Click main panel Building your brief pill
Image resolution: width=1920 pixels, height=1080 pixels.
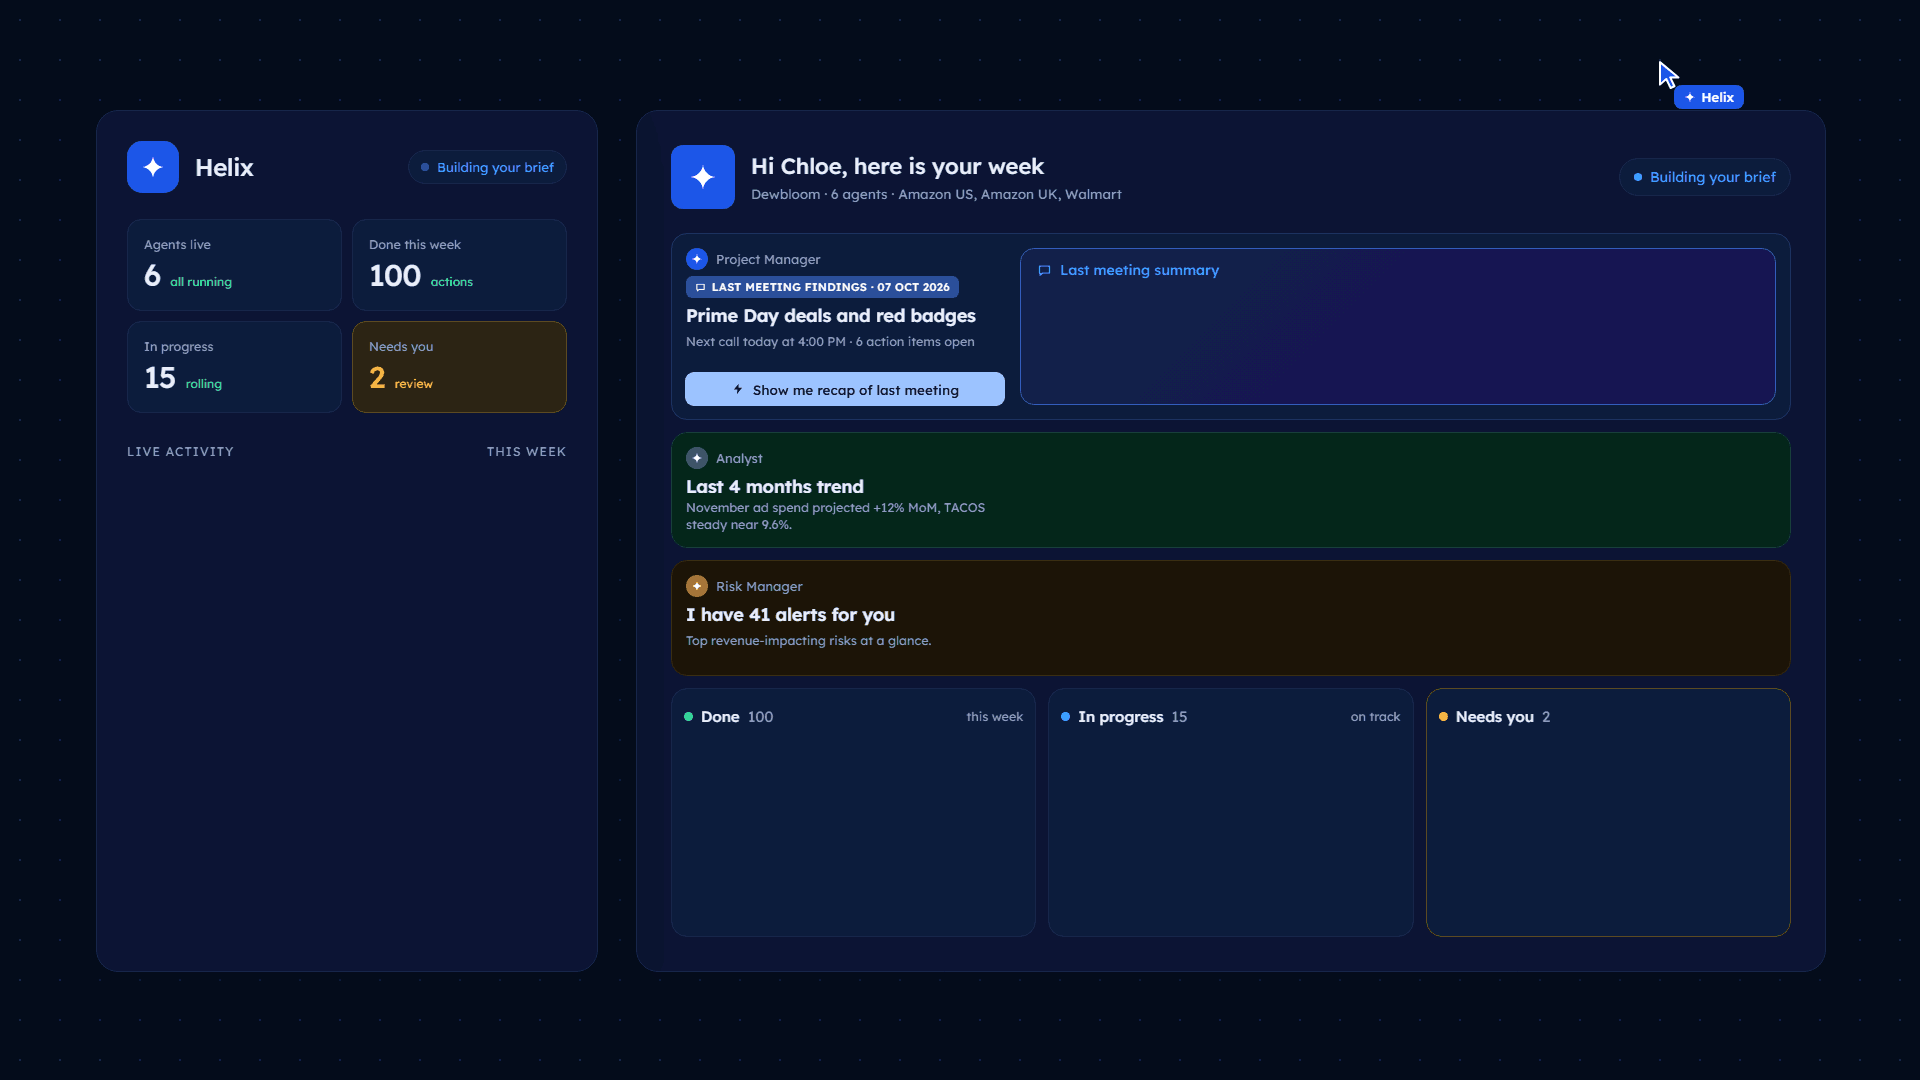tap(1705, 177)
